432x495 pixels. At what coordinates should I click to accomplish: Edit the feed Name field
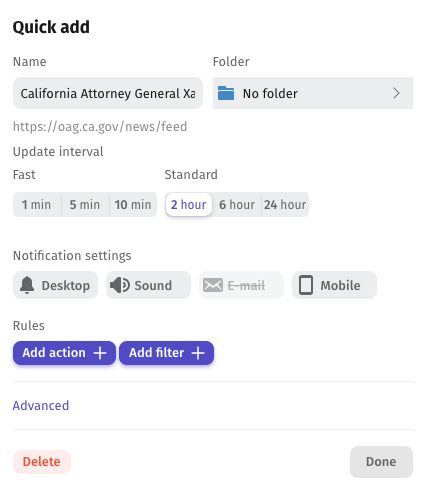pyautogui.click(x=108, y=93)
